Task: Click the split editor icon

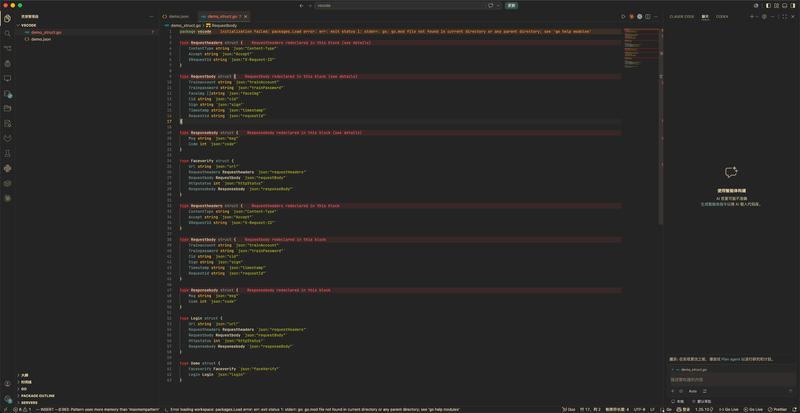Action: pos(647,16)
